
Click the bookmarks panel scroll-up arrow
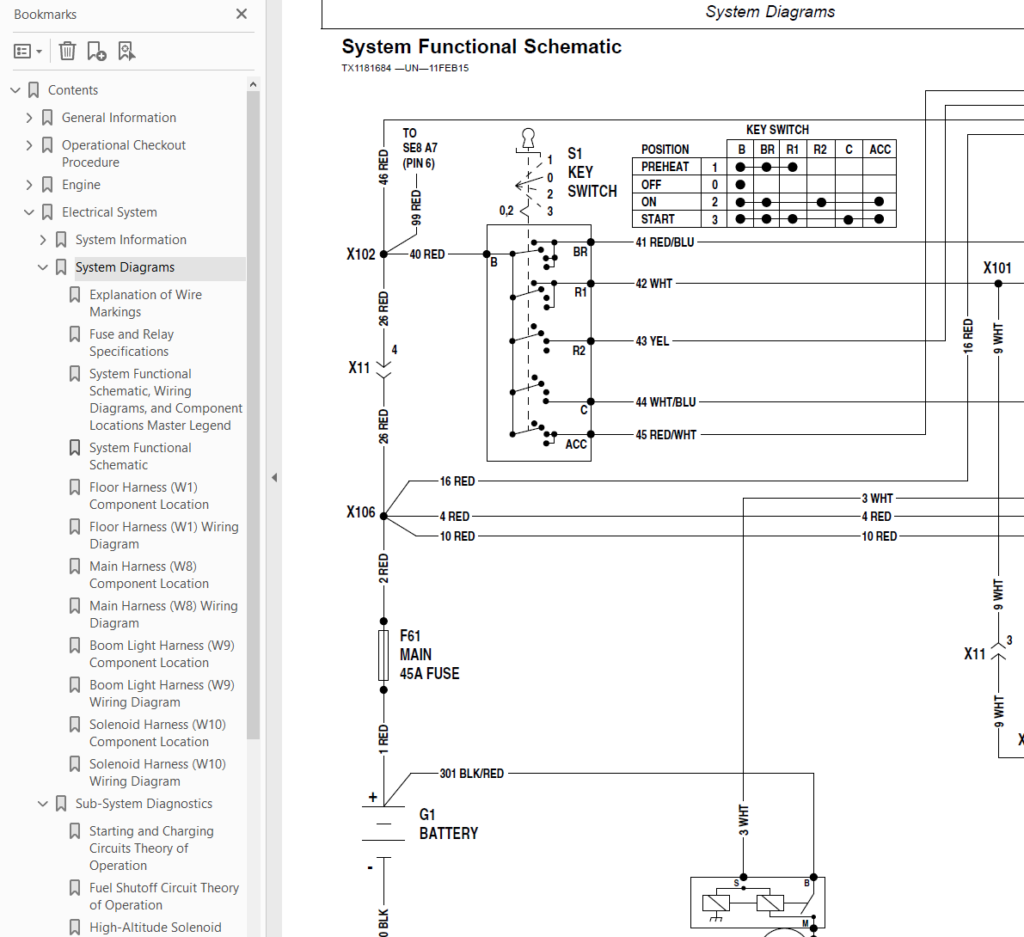pos(253,84)
